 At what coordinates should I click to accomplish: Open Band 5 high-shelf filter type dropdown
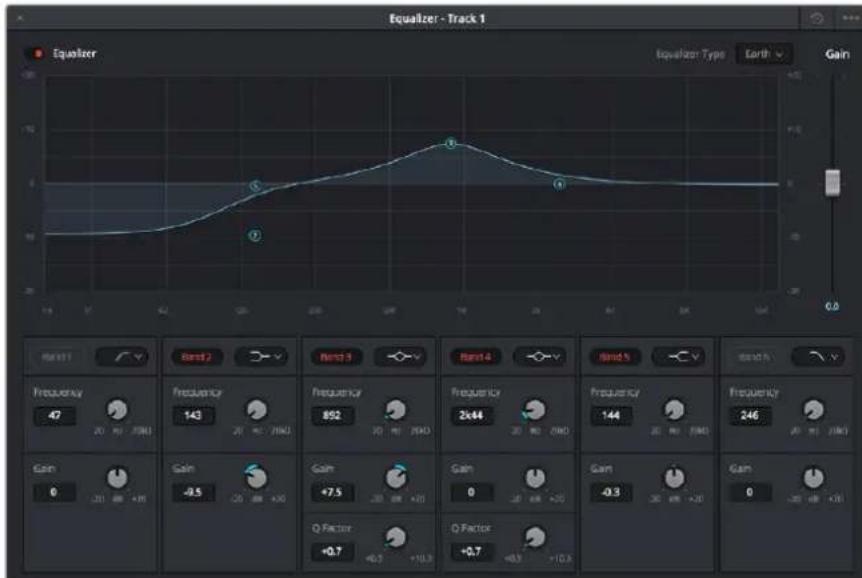679,357
